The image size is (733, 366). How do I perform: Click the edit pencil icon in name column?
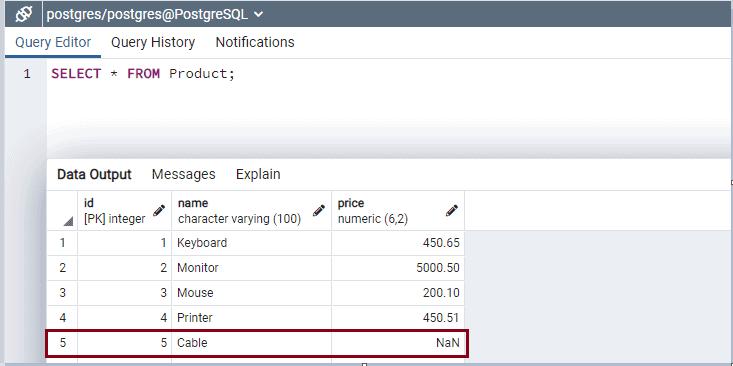point(319,210)
